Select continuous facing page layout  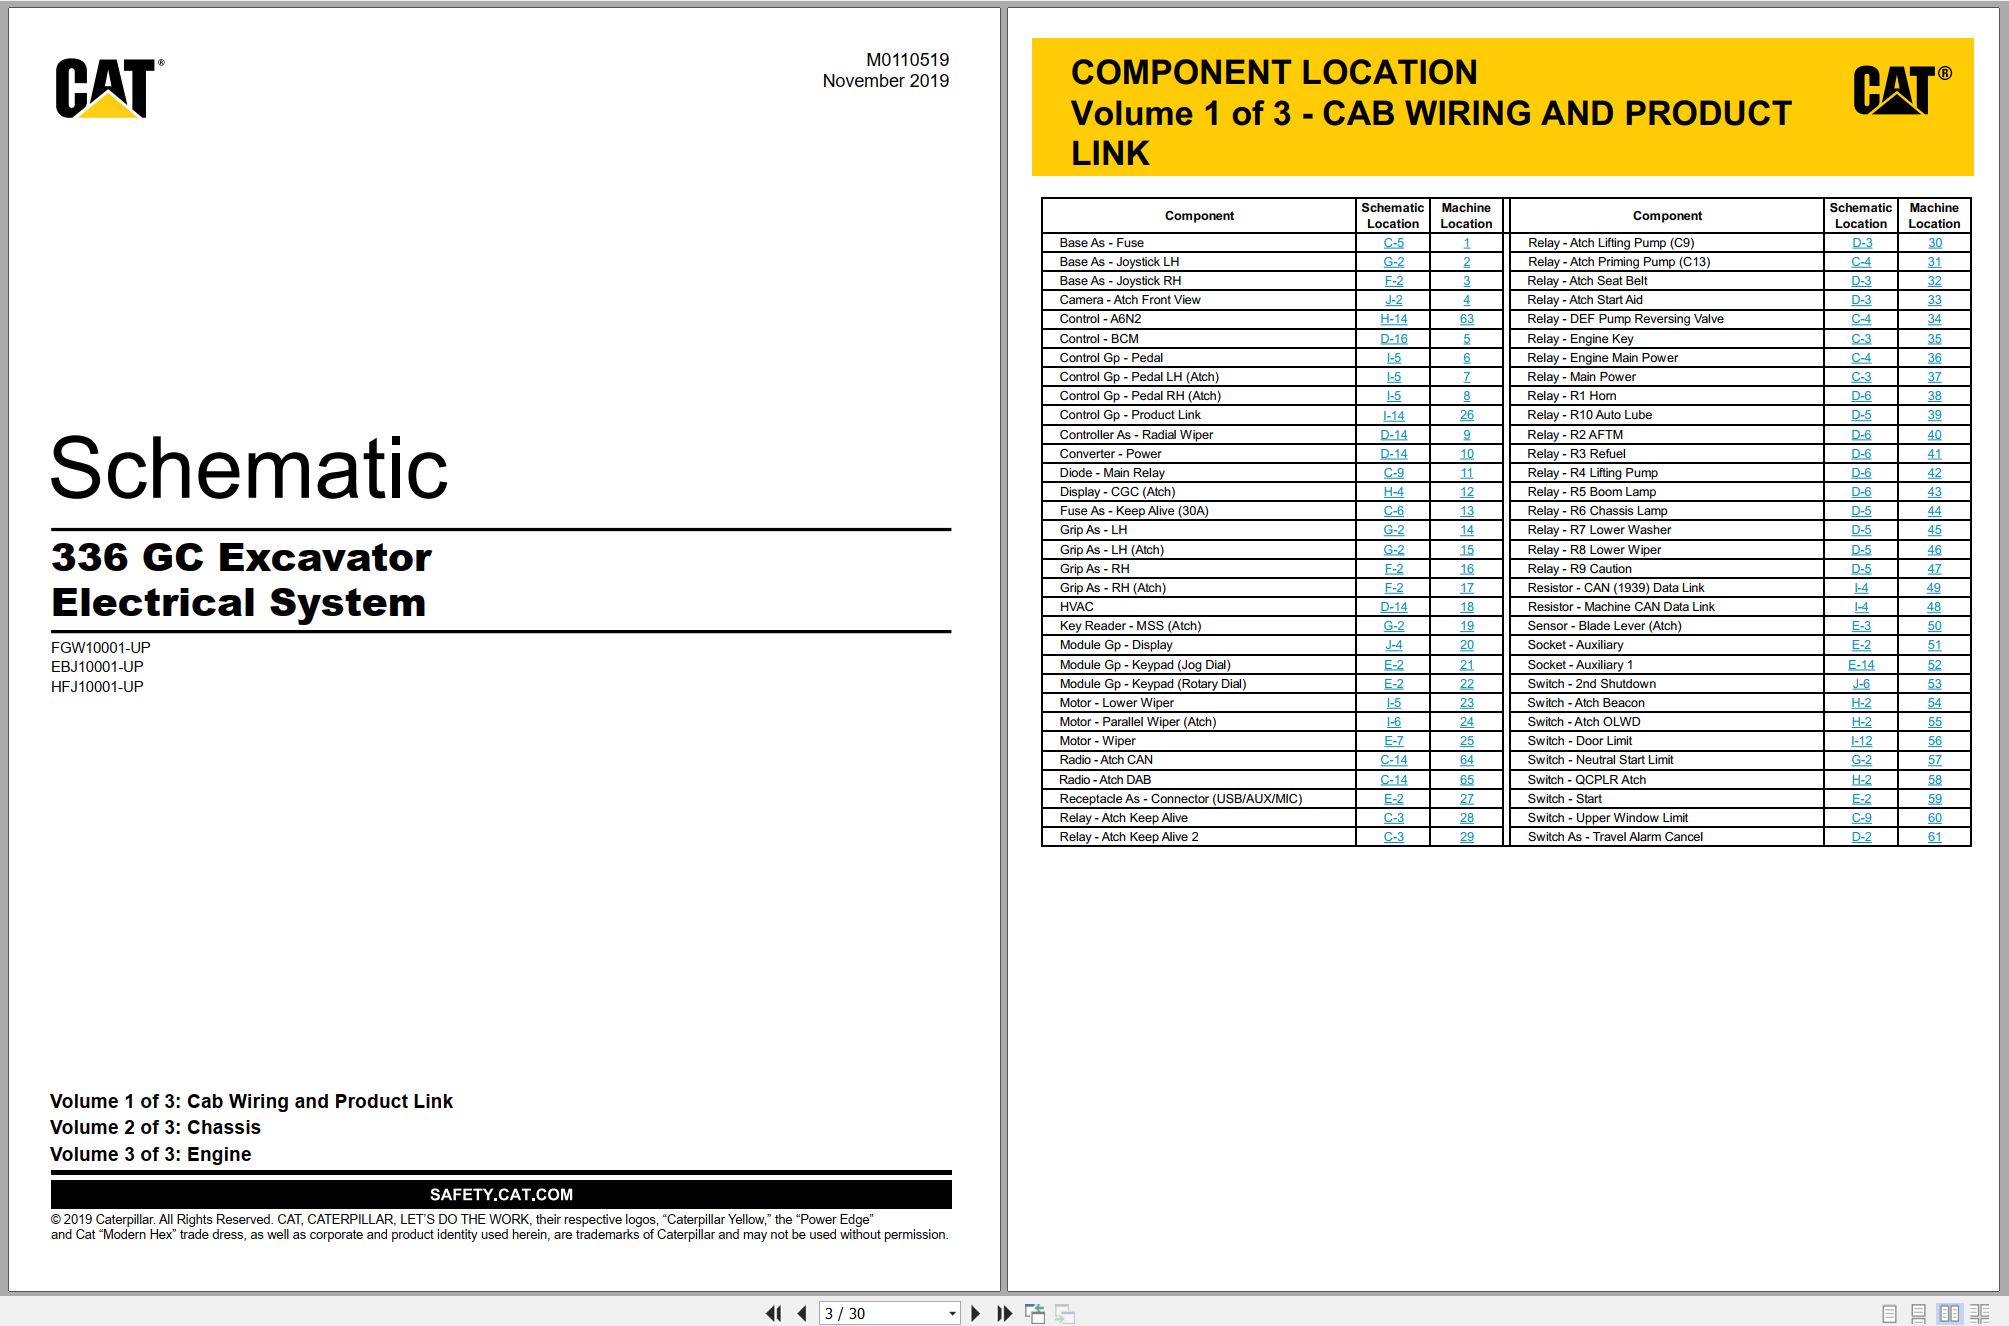tap(1979, 1314)
